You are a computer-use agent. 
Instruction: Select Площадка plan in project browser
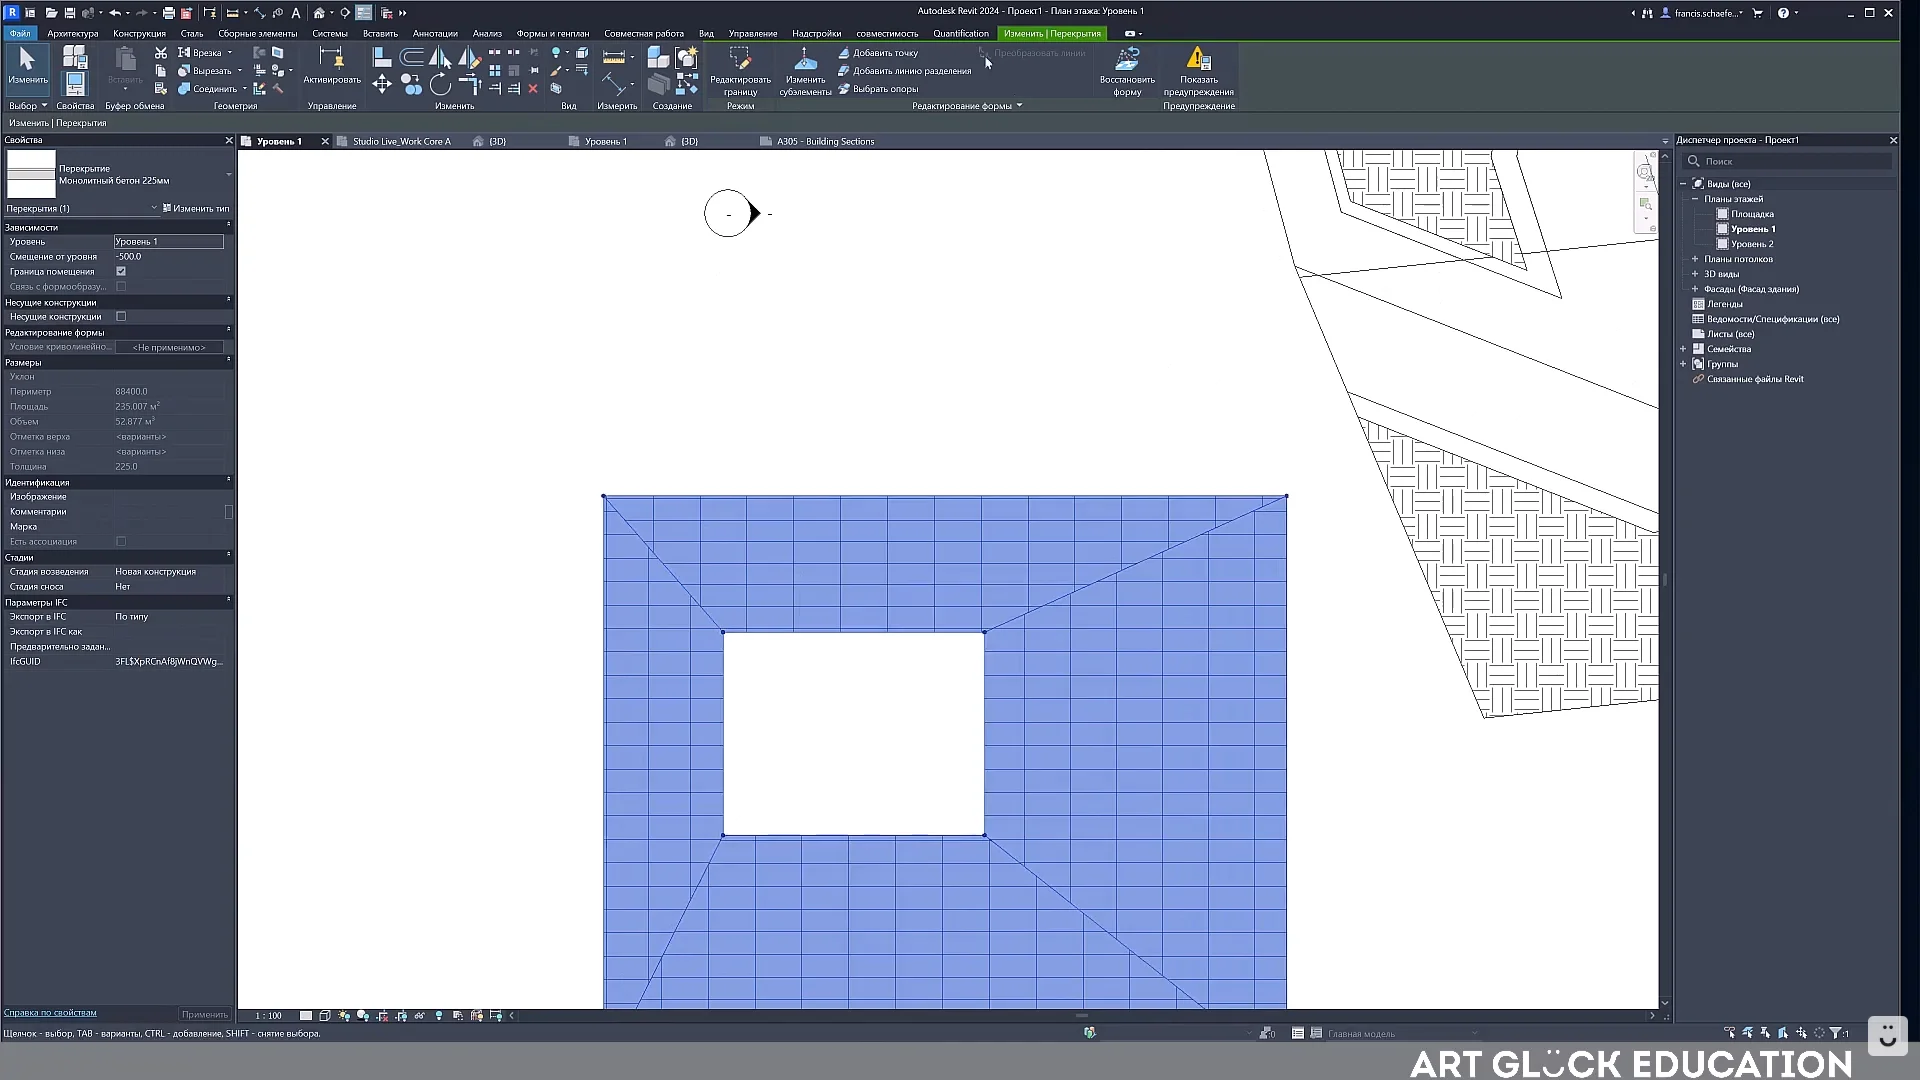click(1752, 214)
